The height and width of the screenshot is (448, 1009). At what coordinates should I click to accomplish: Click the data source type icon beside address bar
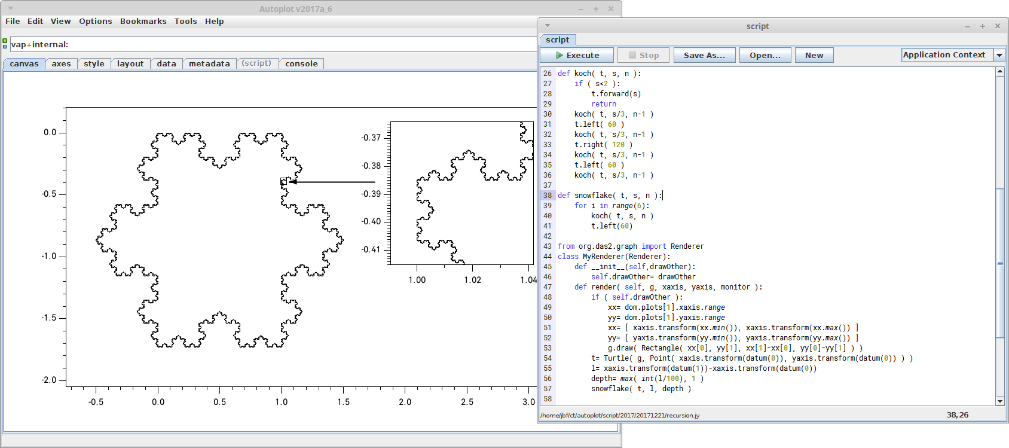(x=5, y=44)
